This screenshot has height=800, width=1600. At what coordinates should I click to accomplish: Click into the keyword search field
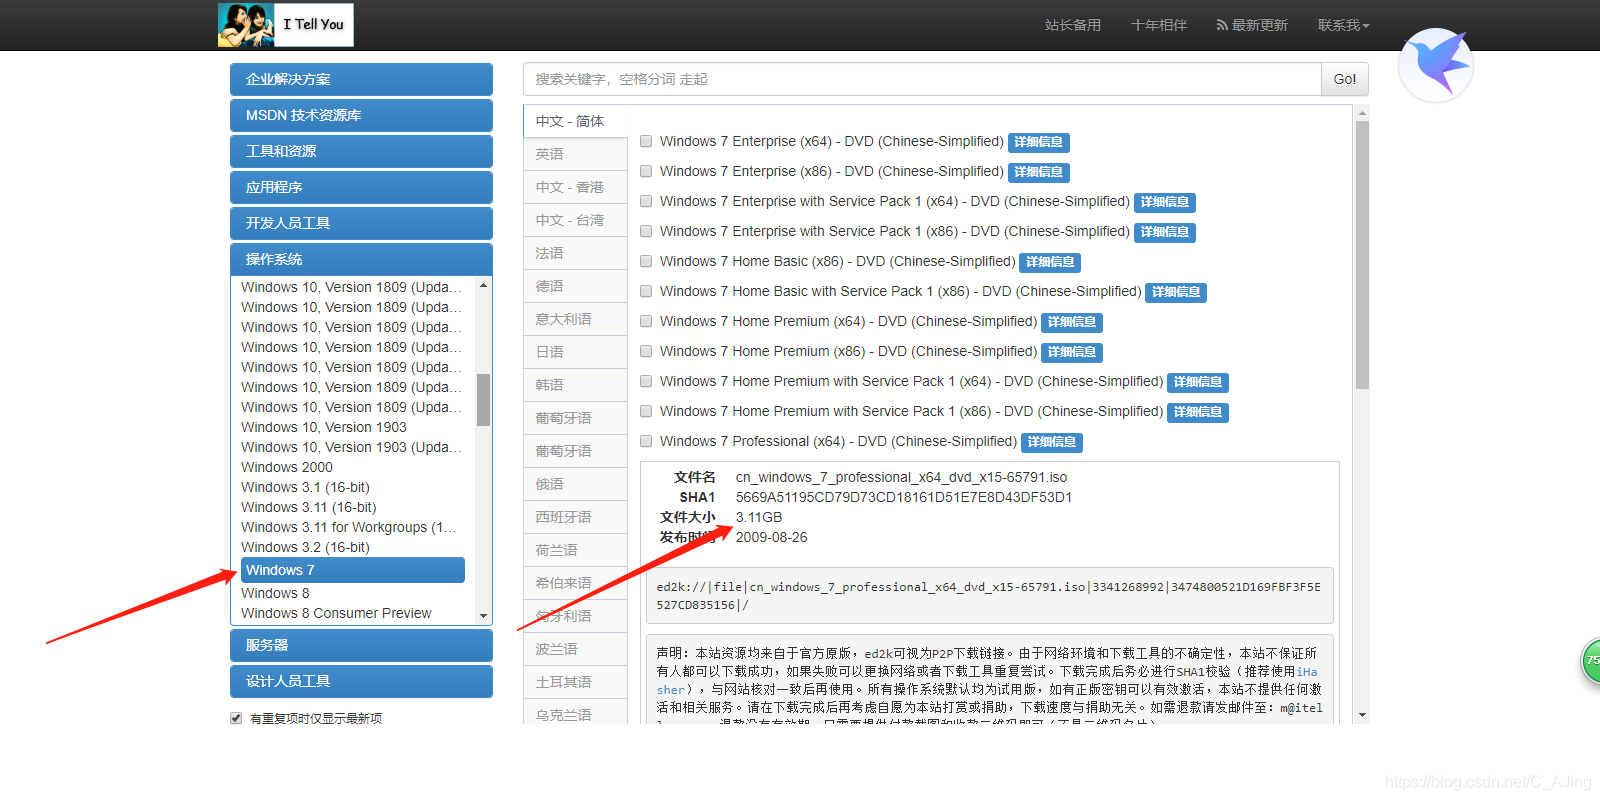tap(922, 79)
